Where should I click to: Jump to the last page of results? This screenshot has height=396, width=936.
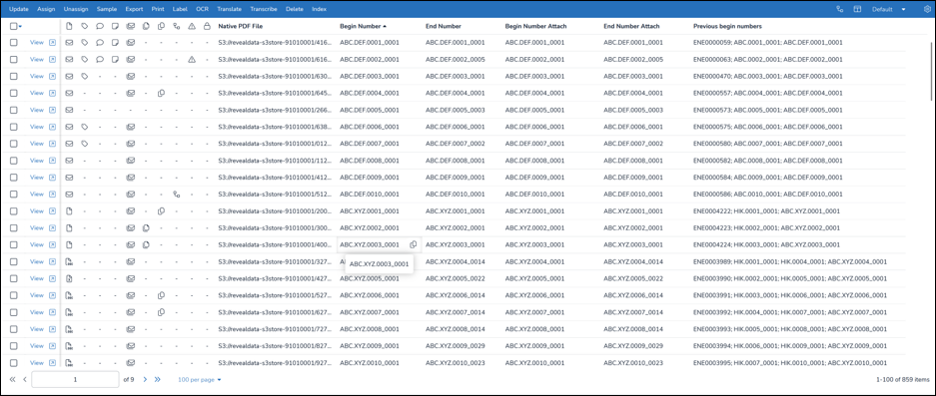point(158,379)
